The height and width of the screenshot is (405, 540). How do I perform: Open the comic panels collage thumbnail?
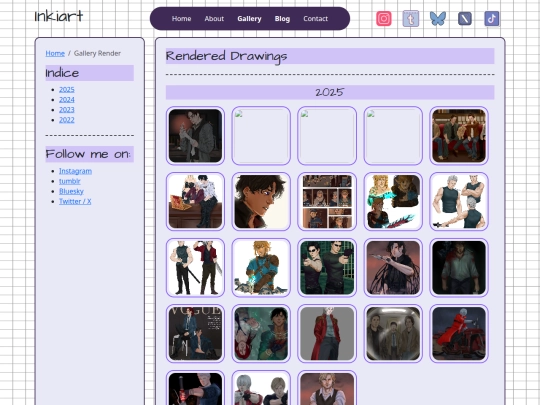tap(327, 201)
